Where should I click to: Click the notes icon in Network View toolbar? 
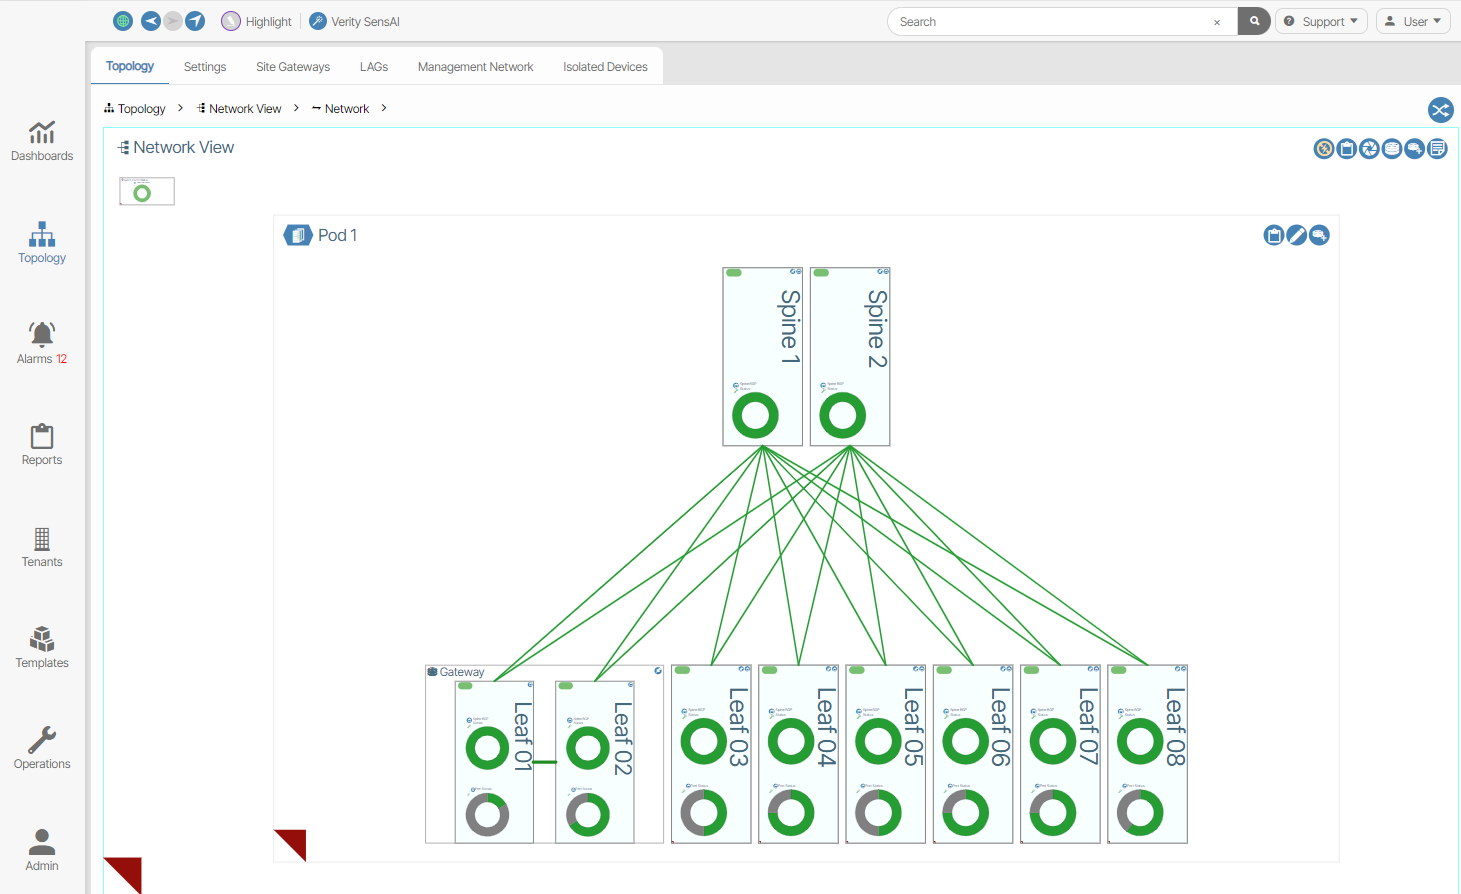point(1437,149)
